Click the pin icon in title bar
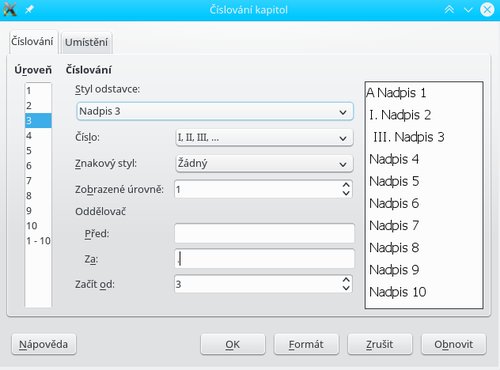Image resolution: width=500 pixels, height=370 pixels. pos(29,9)
